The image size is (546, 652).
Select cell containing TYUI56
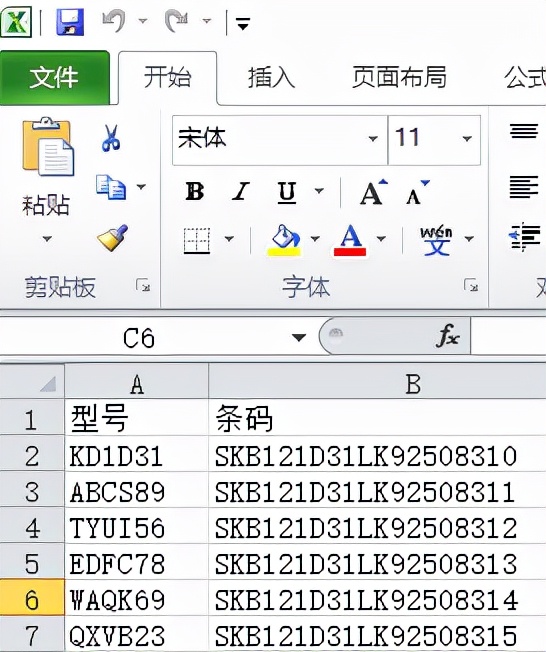click(x=136, y=526)
